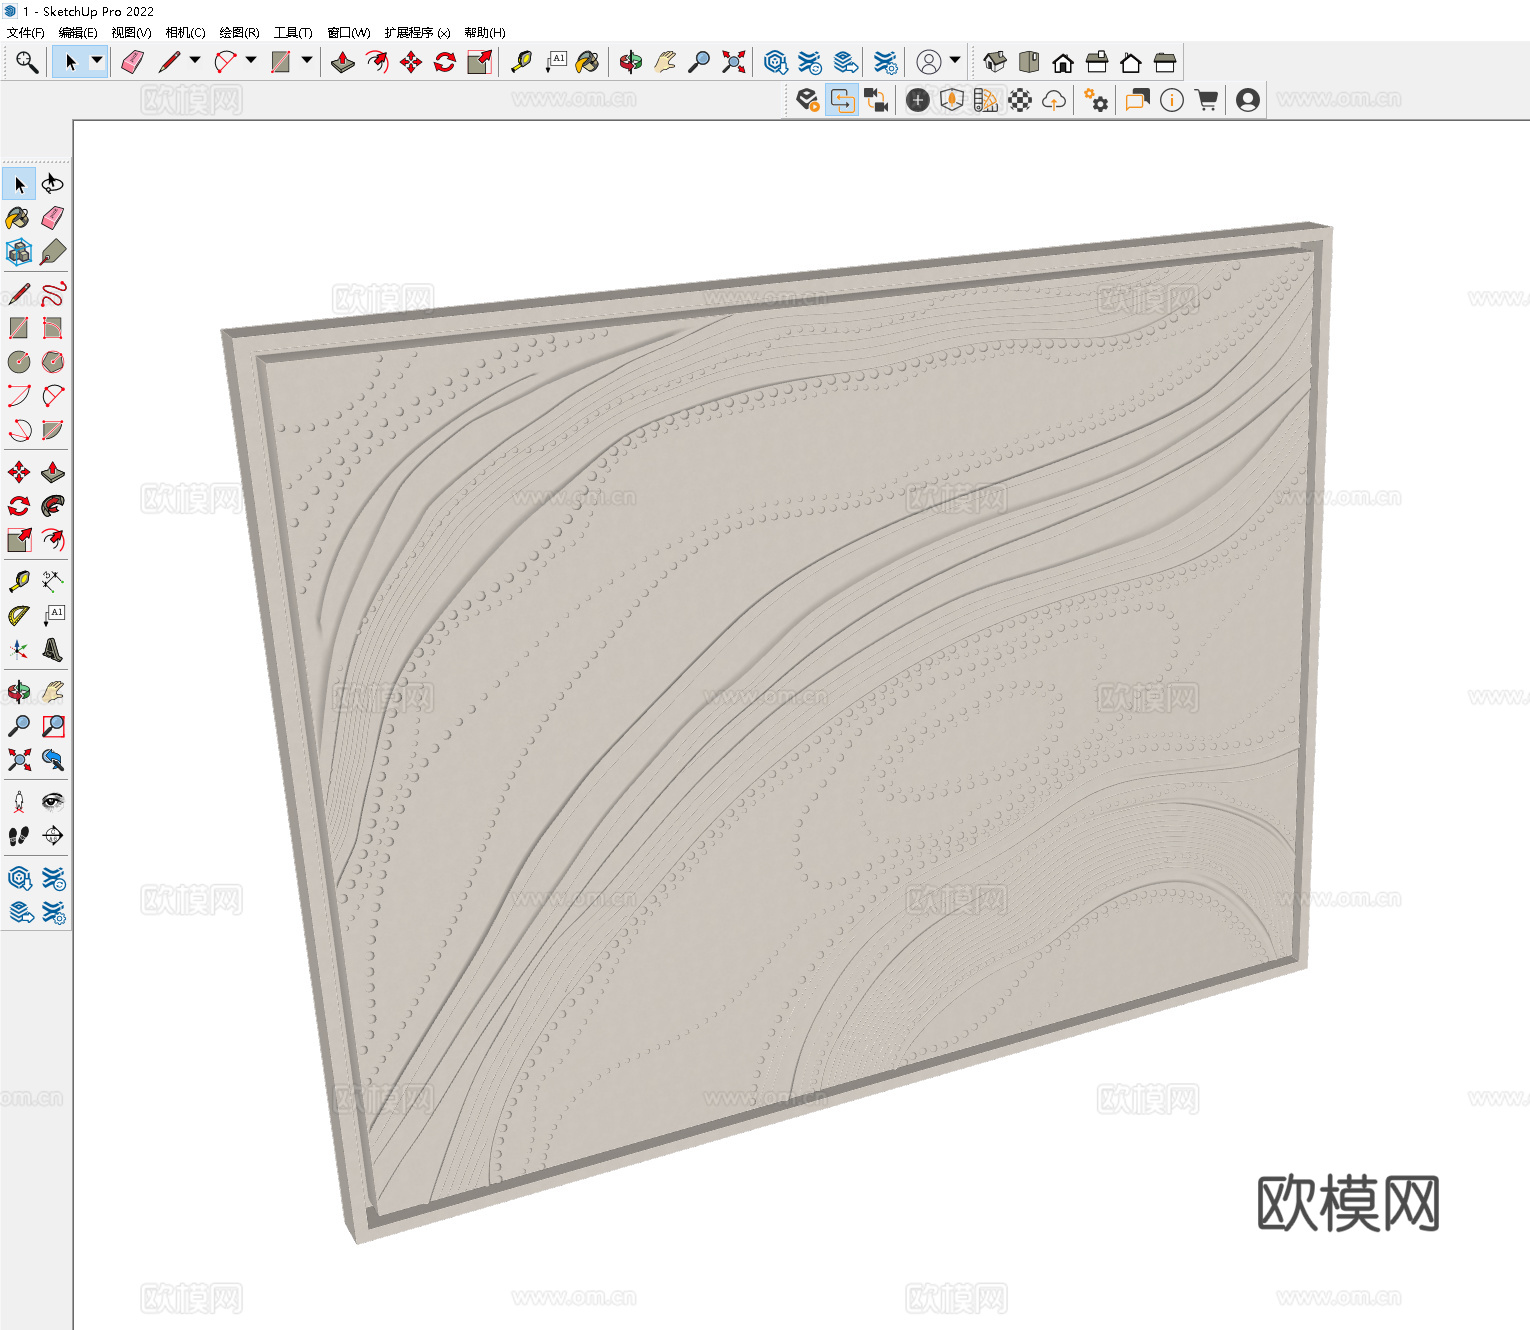Image resolution: width=1530 pixels, height=1330 pixels.
Task: Switch to Back standard view
Action: 1131,62
